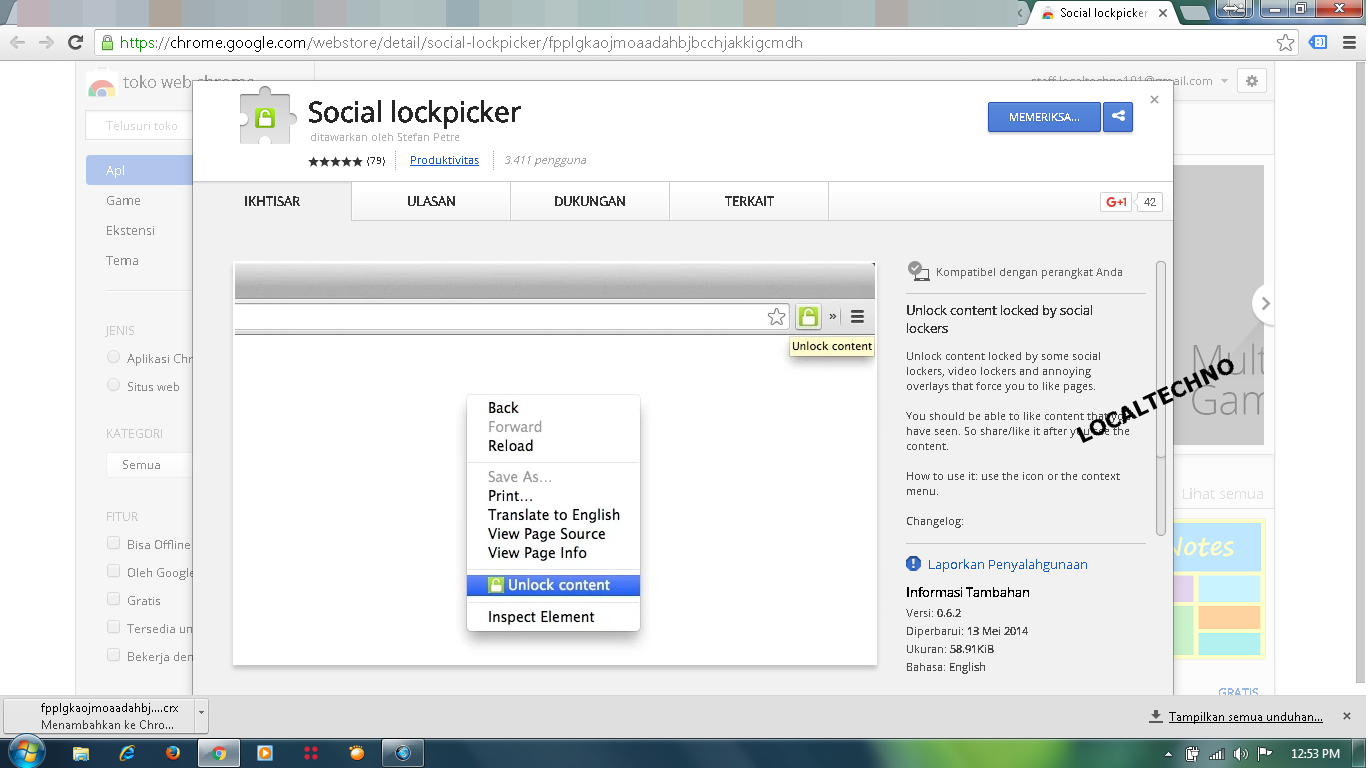
Task: Click the Social lockpicker puzzle-piece icon
Action: coord(265,118)
